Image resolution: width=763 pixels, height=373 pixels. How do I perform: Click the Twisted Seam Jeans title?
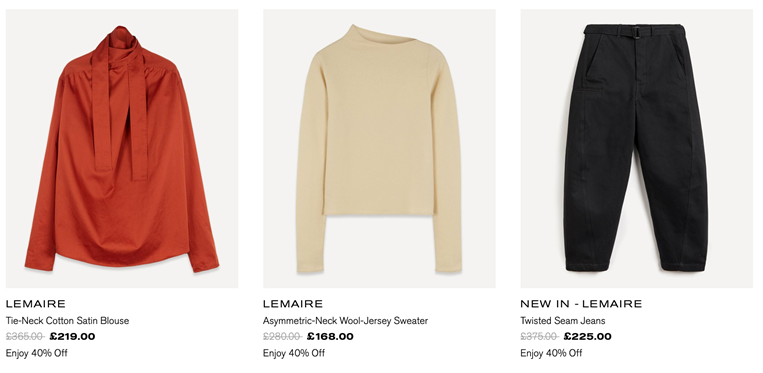click(563, 321)
